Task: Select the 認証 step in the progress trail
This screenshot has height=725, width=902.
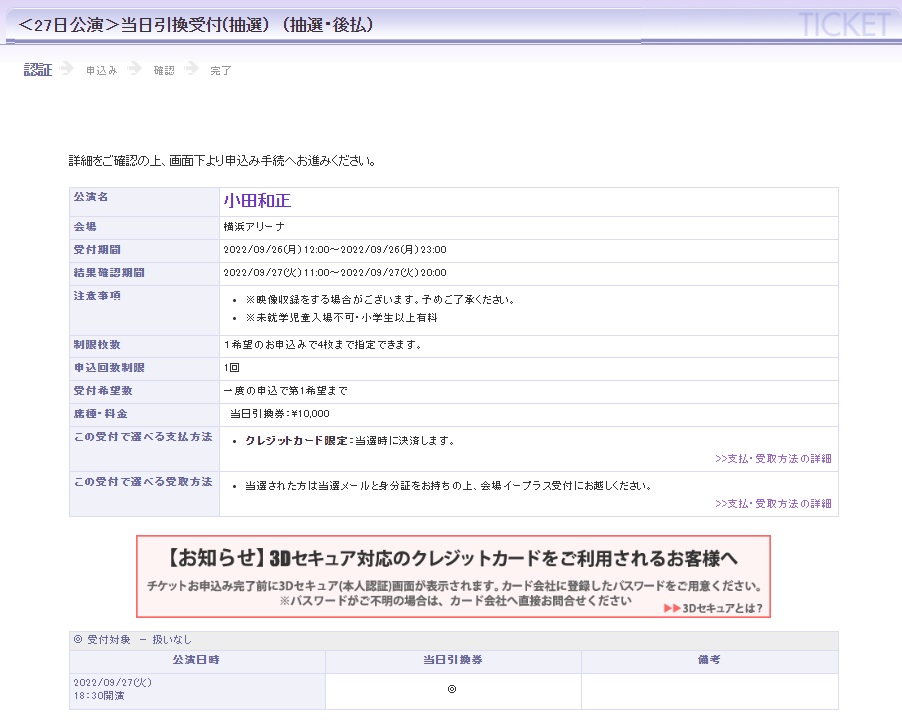Action: (38, 70)
